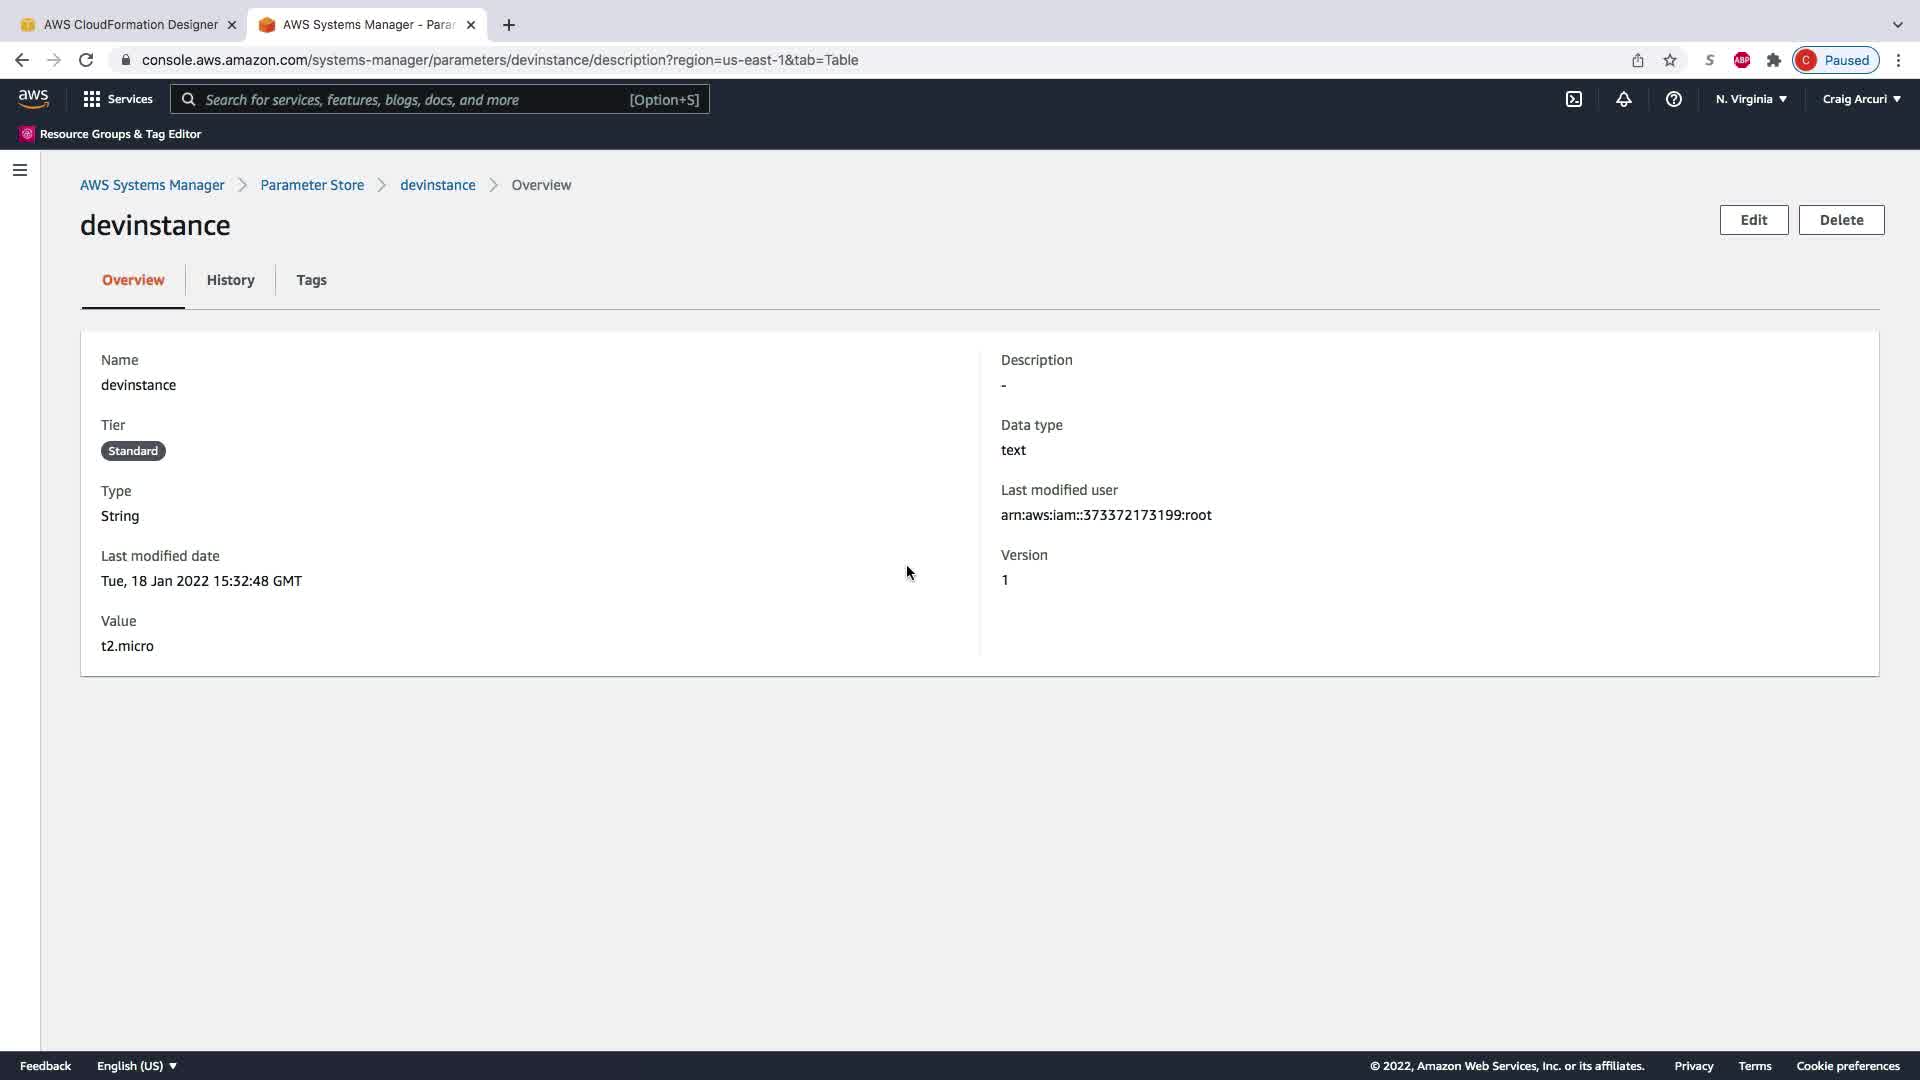Switch to AWS CloudFormation Designer browser tab
The width and height of the screenshot is (1920, 1080).
click(x=130, y=24)
